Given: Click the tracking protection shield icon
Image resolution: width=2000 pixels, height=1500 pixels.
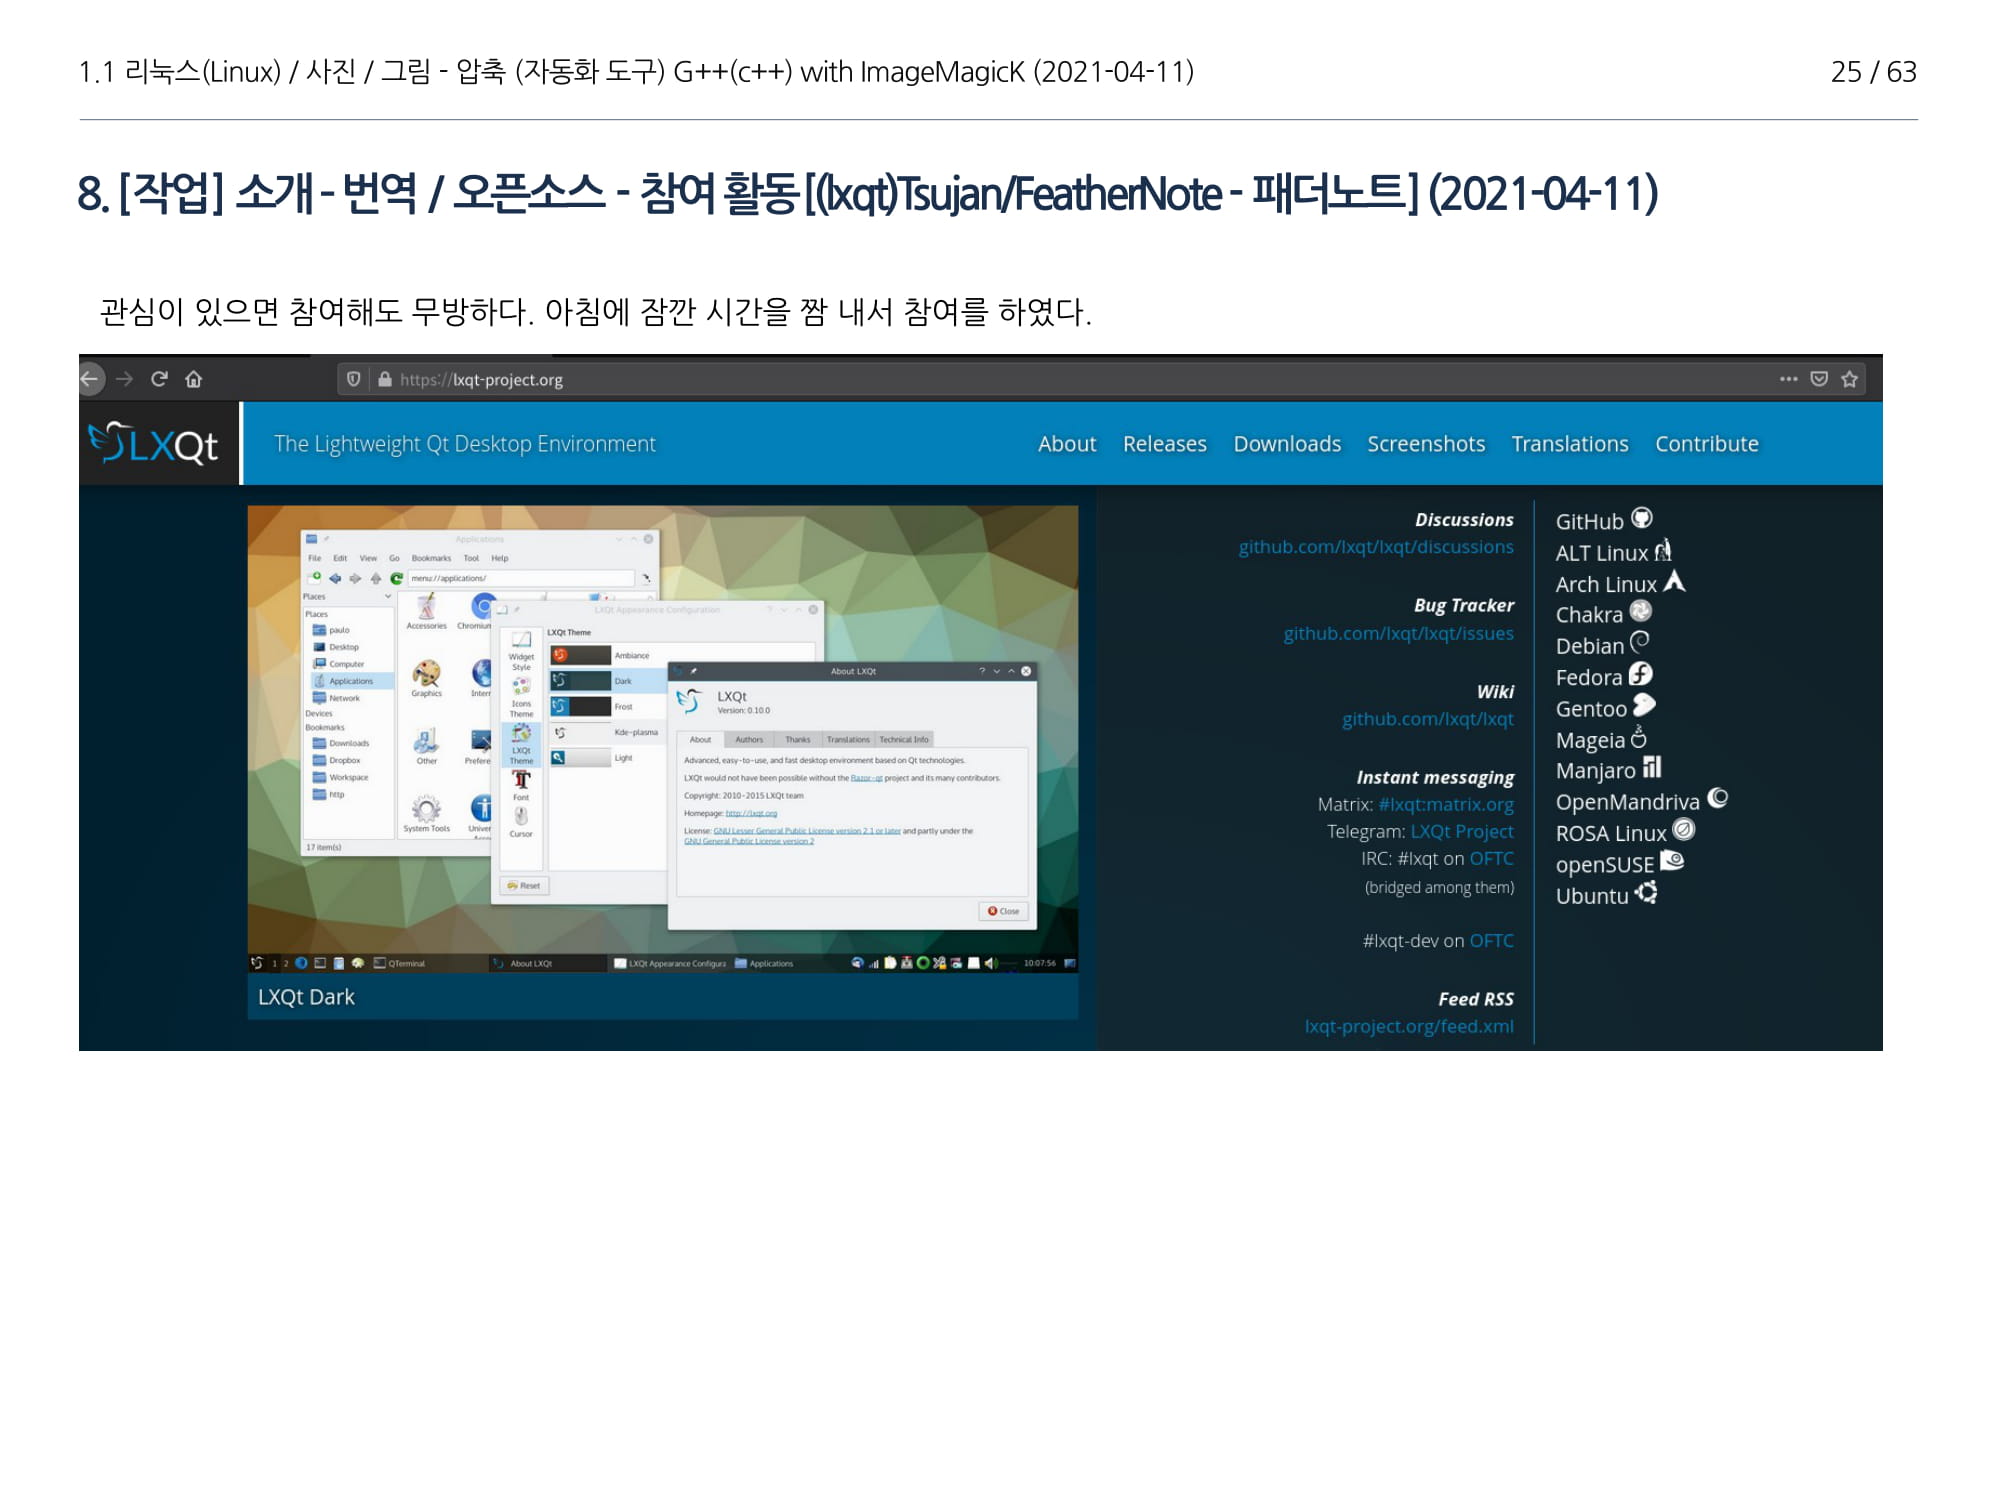Looking at the screenshot, I should point(353,379).
